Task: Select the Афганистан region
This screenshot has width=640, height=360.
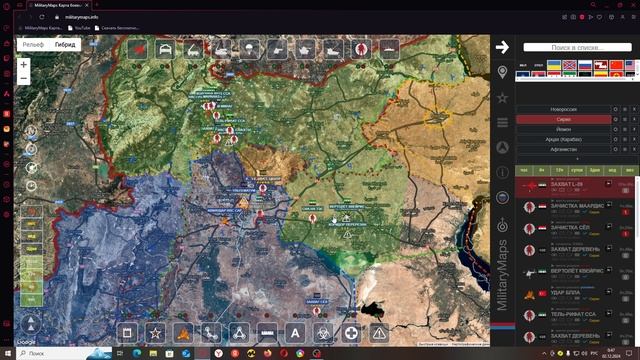Action: 563,149
